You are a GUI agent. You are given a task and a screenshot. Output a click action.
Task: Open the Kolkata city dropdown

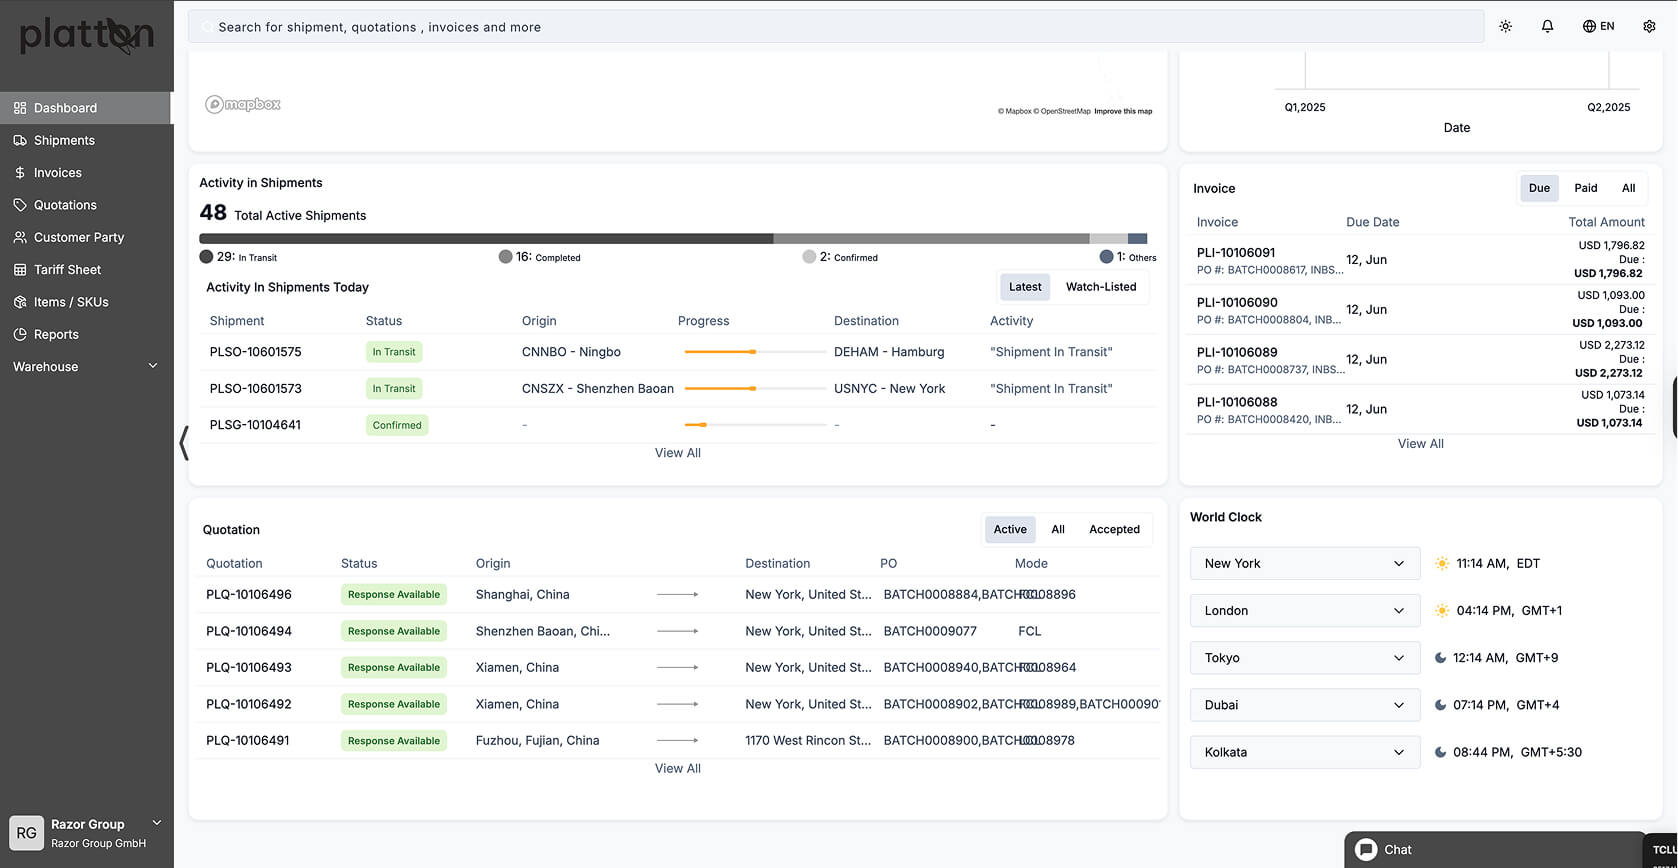[1304, 753]
